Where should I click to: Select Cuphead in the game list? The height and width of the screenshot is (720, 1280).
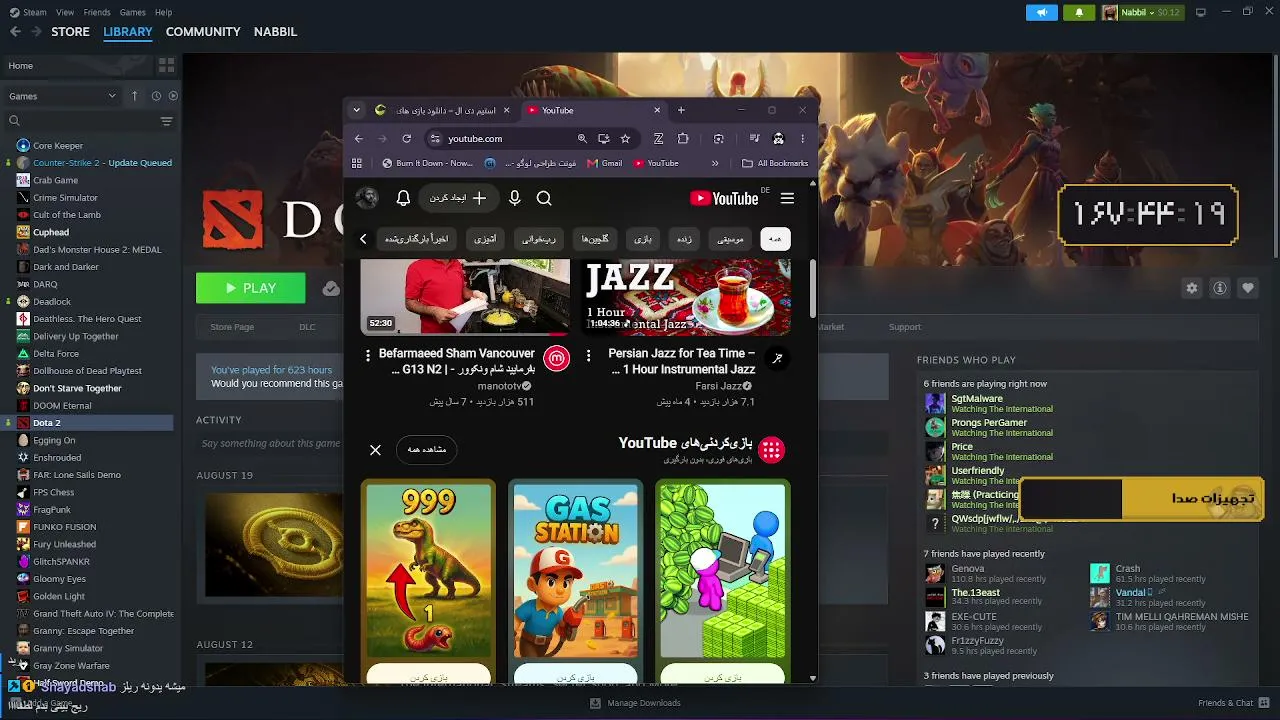click(51, 232)
